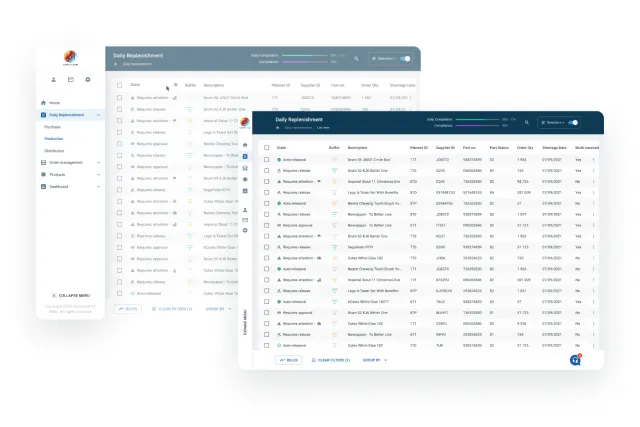Toggle the Selectors switch in back window header

coord(405,59)
